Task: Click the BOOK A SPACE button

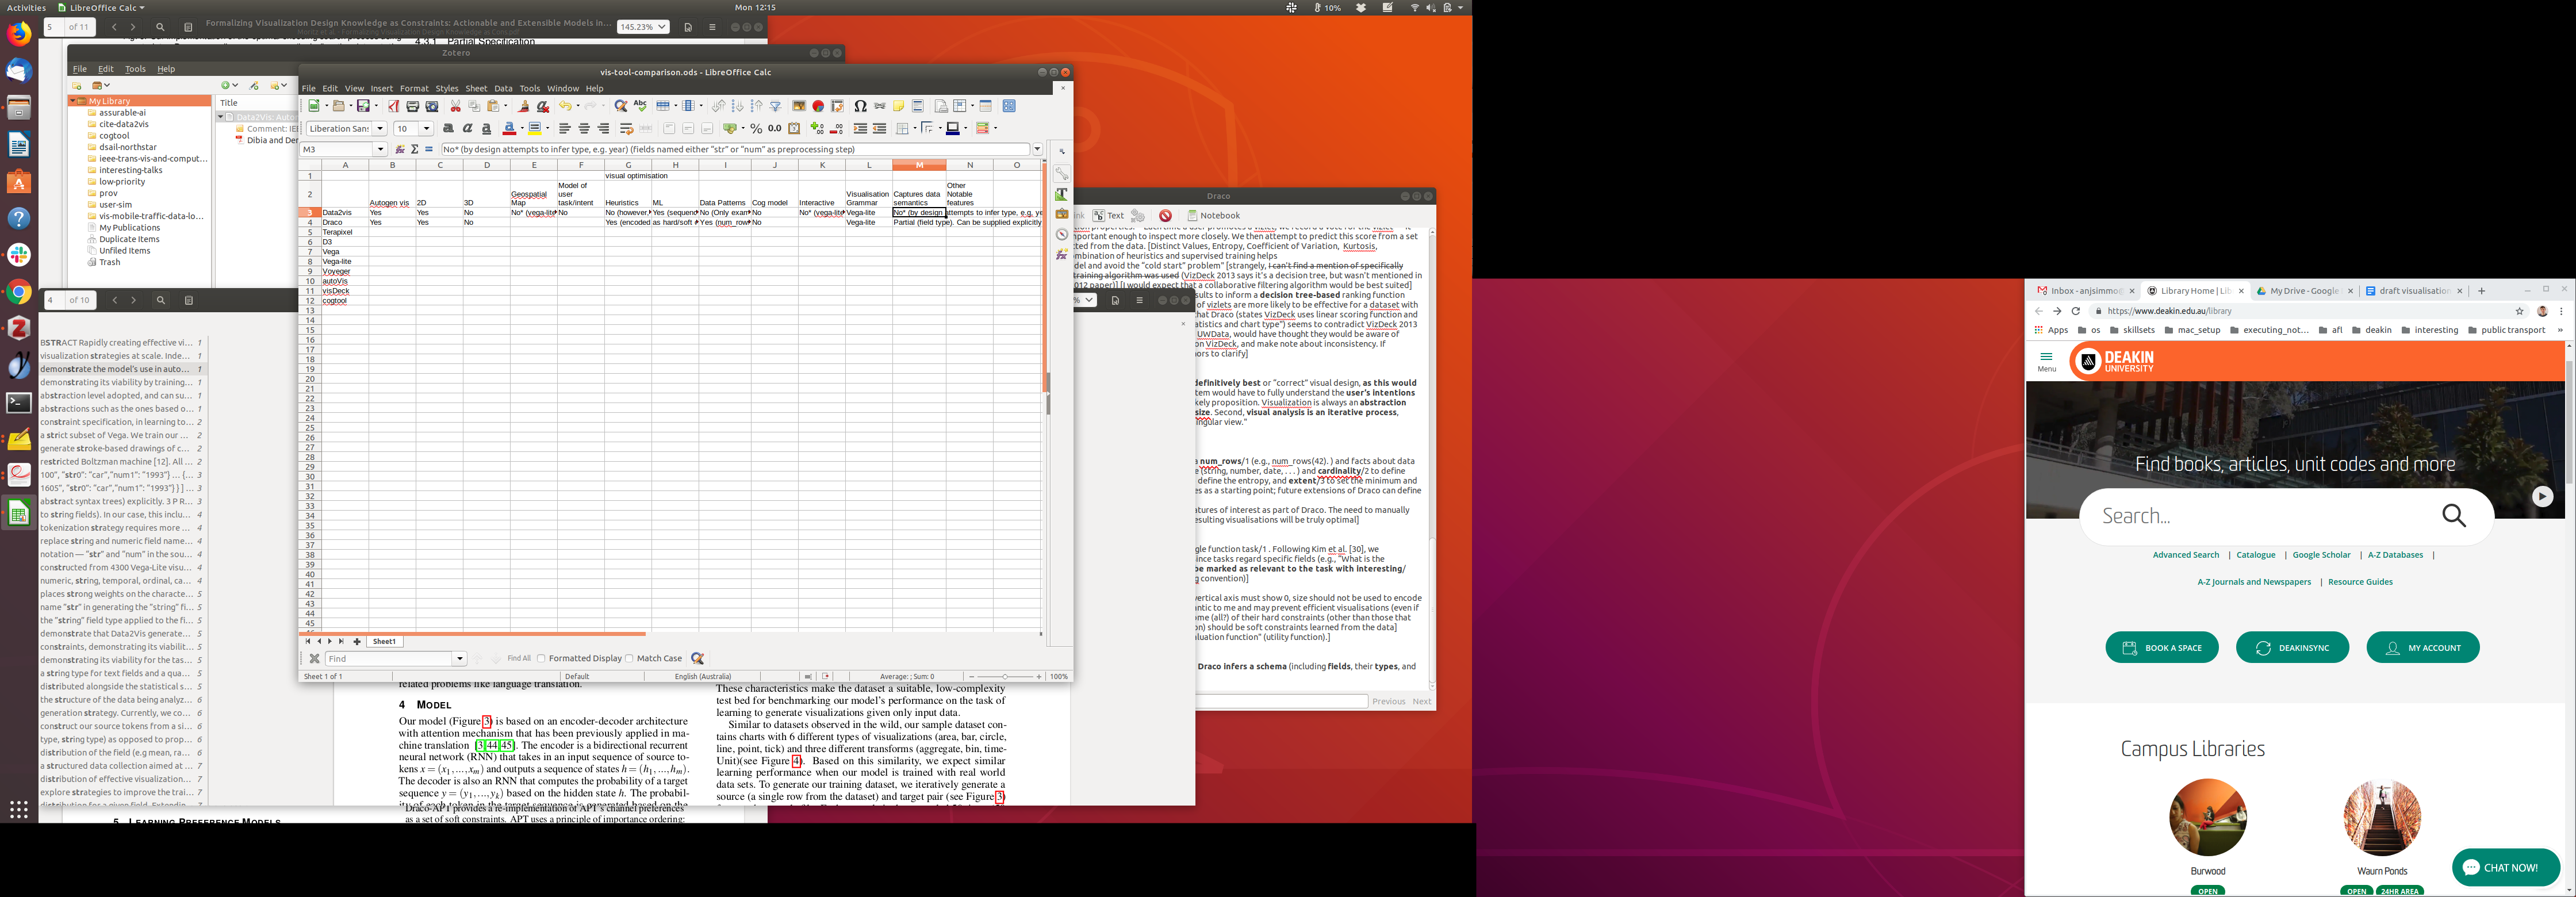Action: (x=2162, y=648)
